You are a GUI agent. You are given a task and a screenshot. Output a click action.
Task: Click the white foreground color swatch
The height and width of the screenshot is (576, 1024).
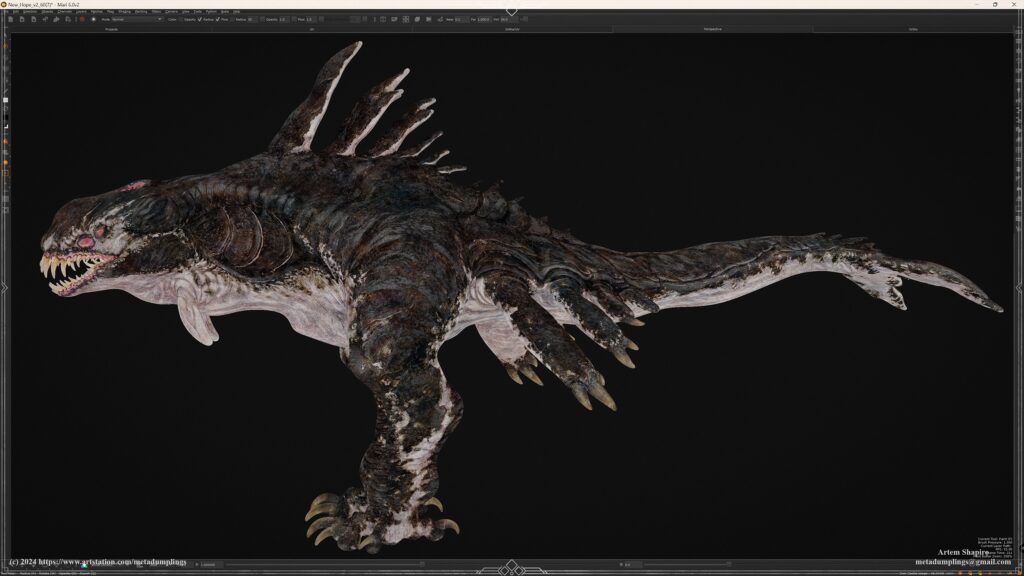[x=5, y=100]
